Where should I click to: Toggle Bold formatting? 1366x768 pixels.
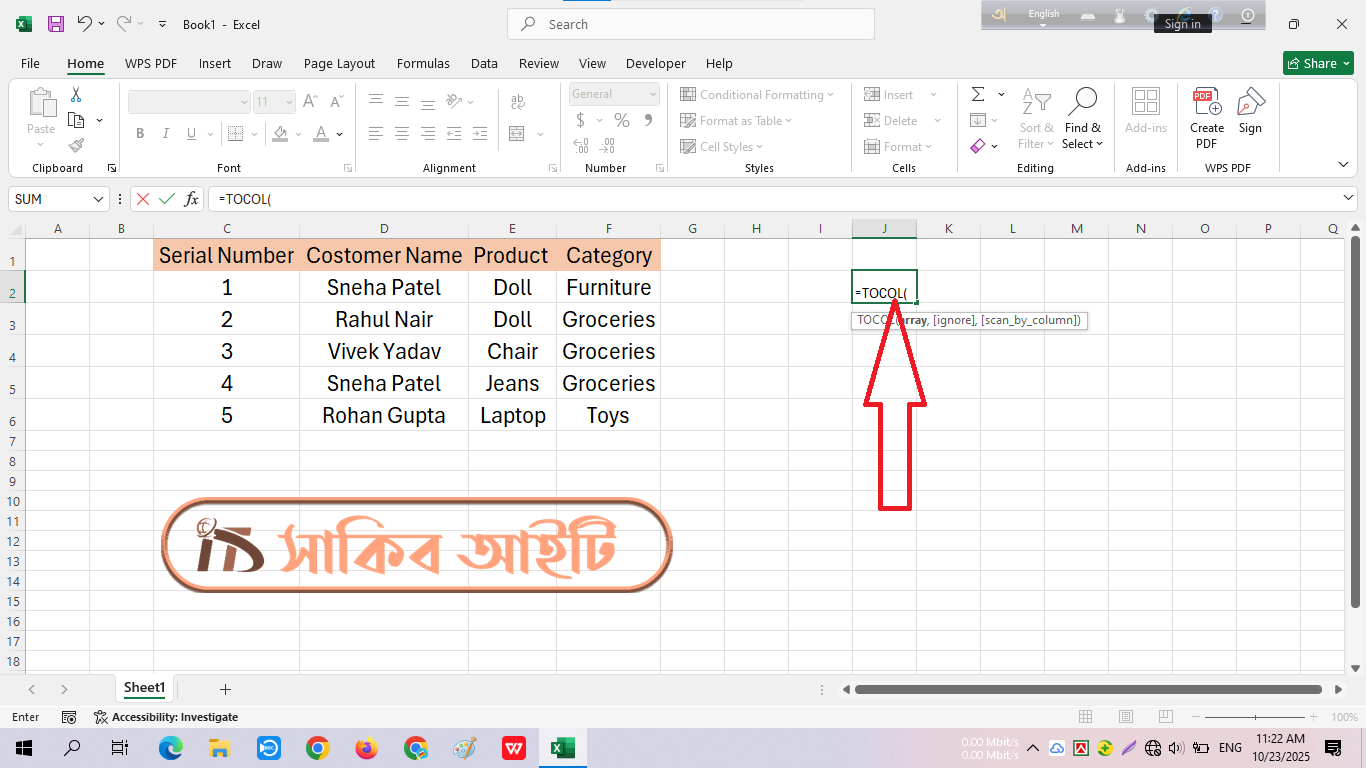[140, 134]
